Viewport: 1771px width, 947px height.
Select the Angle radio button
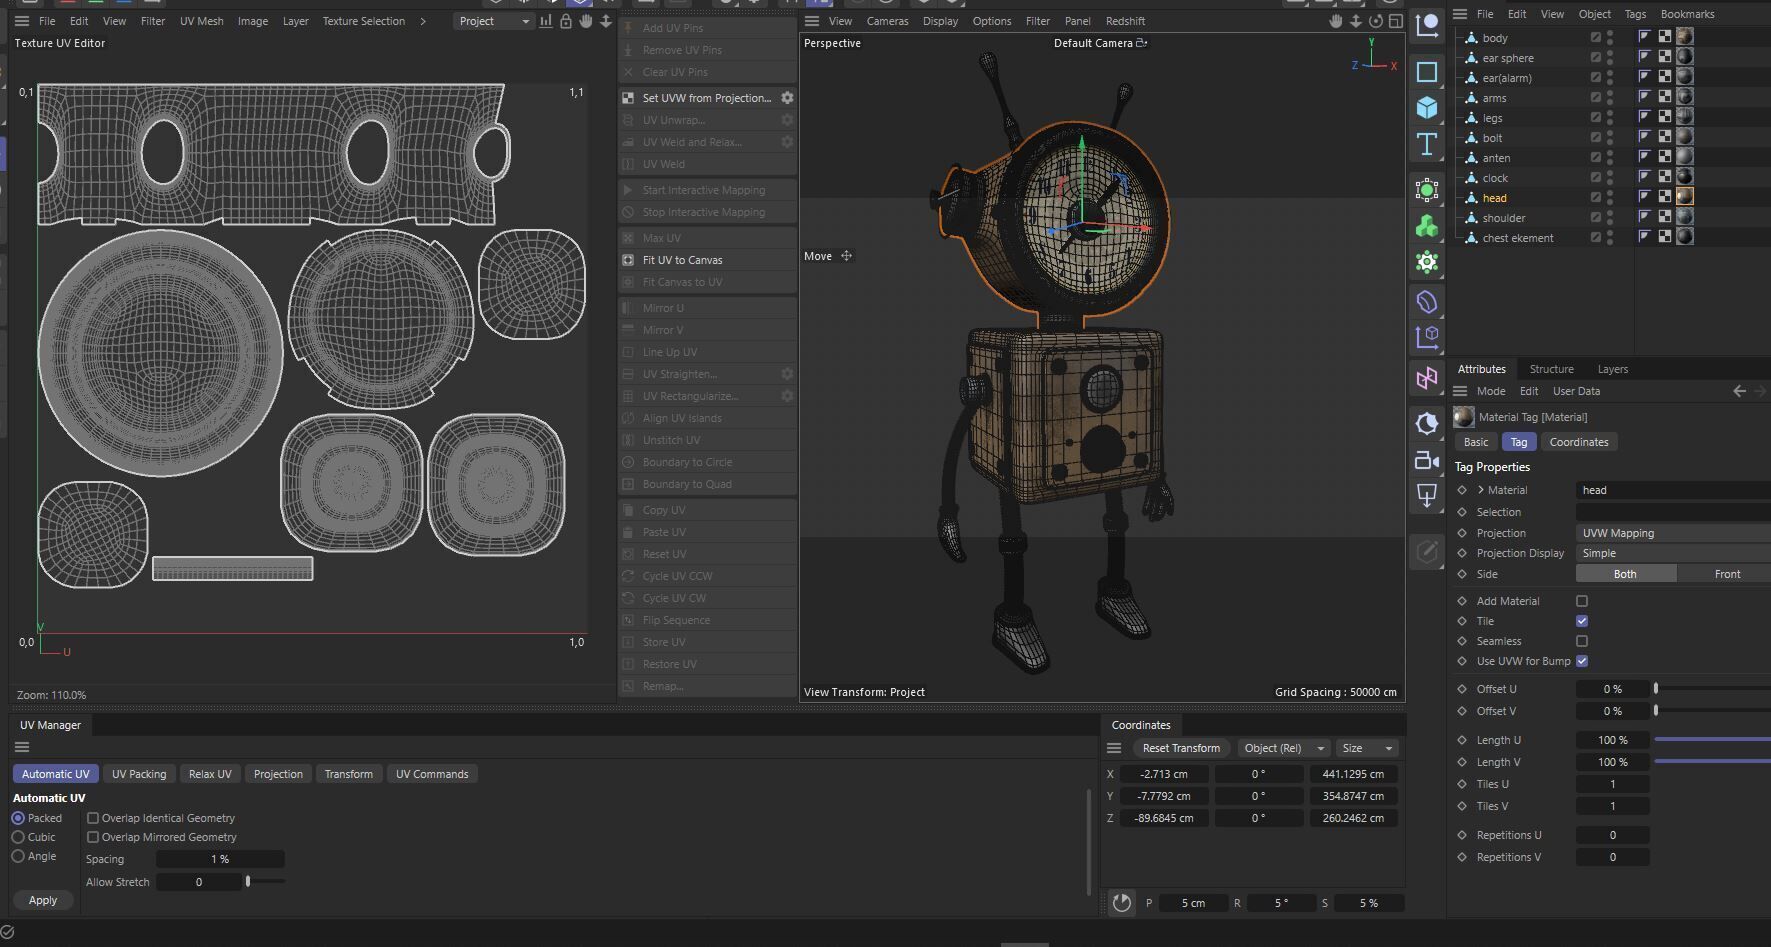click(18, 856)
